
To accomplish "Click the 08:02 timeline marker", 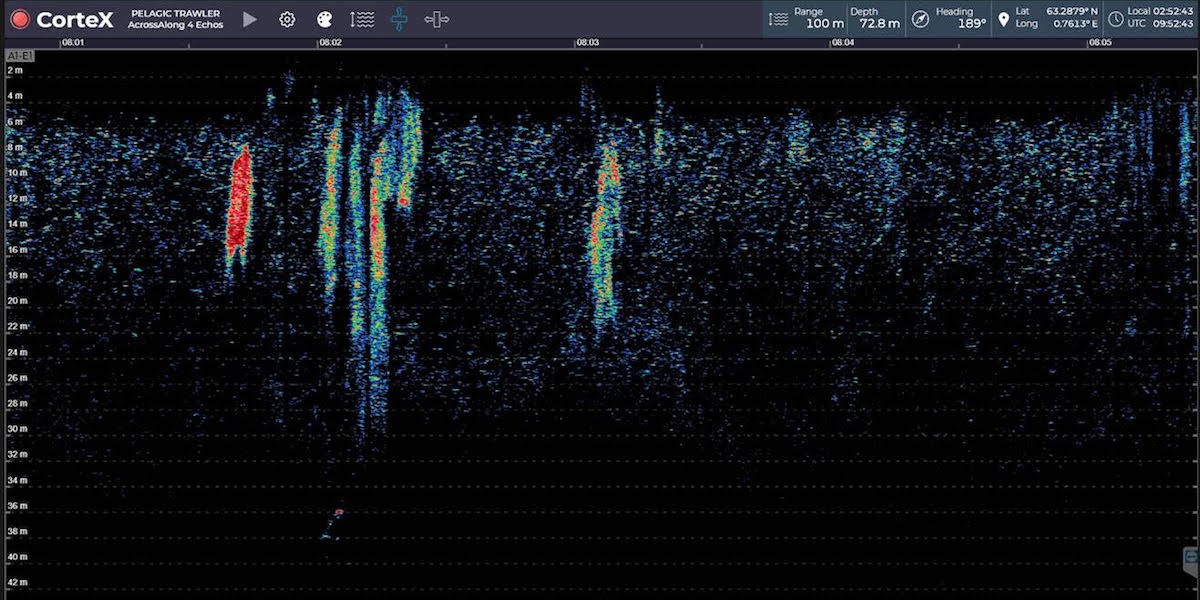I will (x=330, y=43).
